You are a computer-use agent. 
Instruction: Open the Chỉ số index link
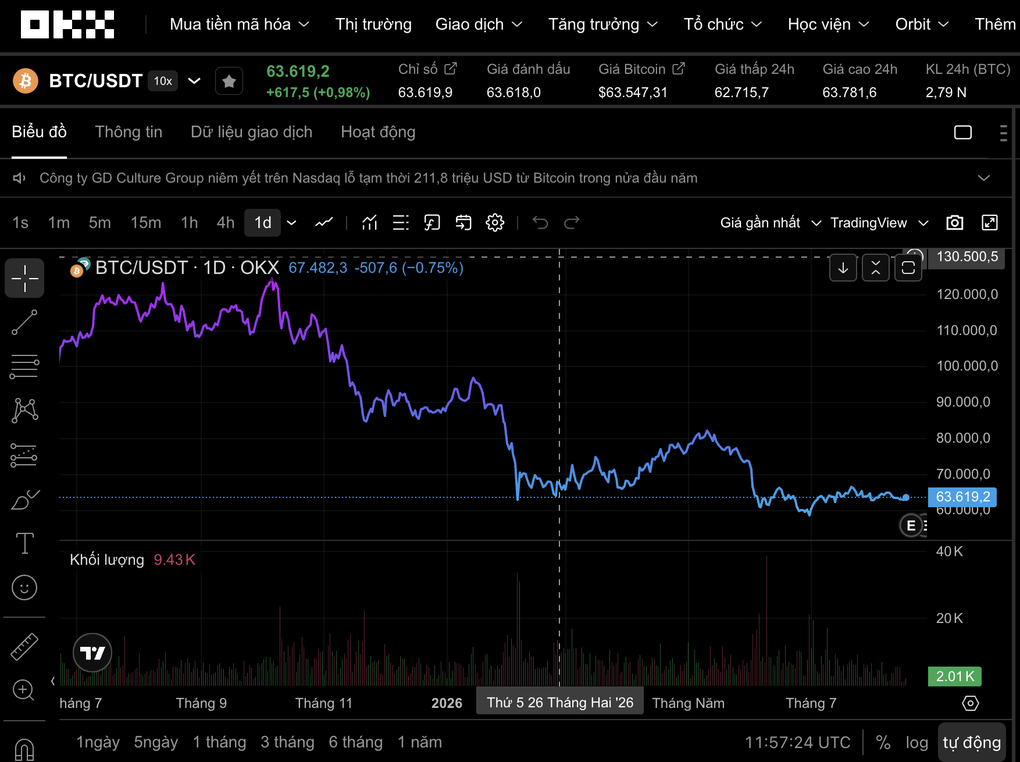point(427,69)
